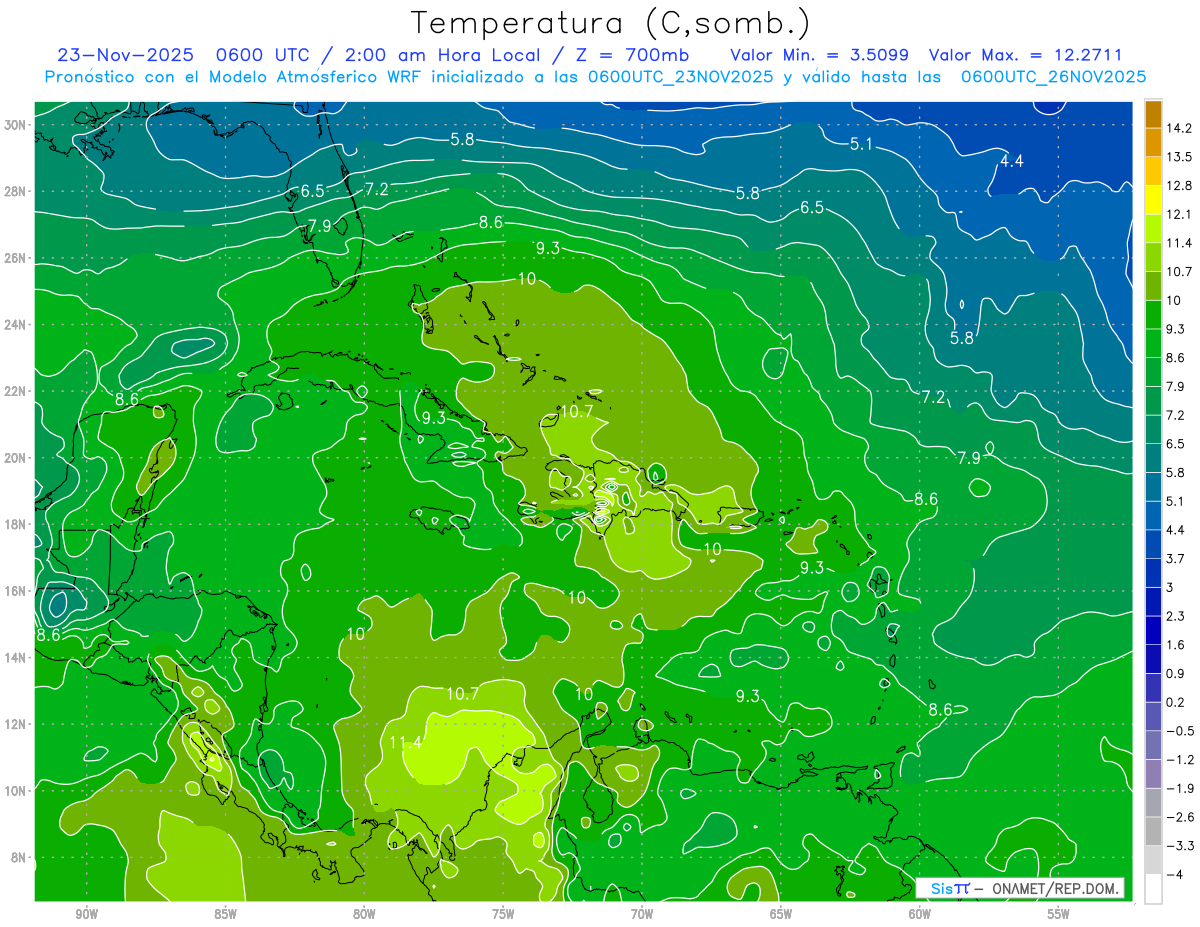Click the "12.1" color scale label

[x=1180, y=214]
